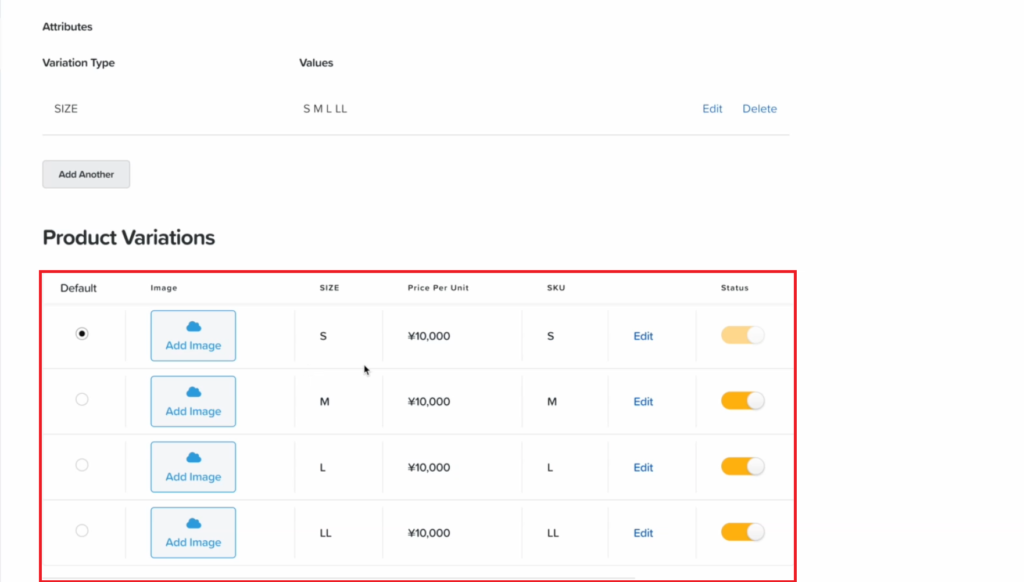This screenshot has height=582, width=1024.
Task: Disable status switch for M variation
Action: pyautogui.click(x=743, y=400)
